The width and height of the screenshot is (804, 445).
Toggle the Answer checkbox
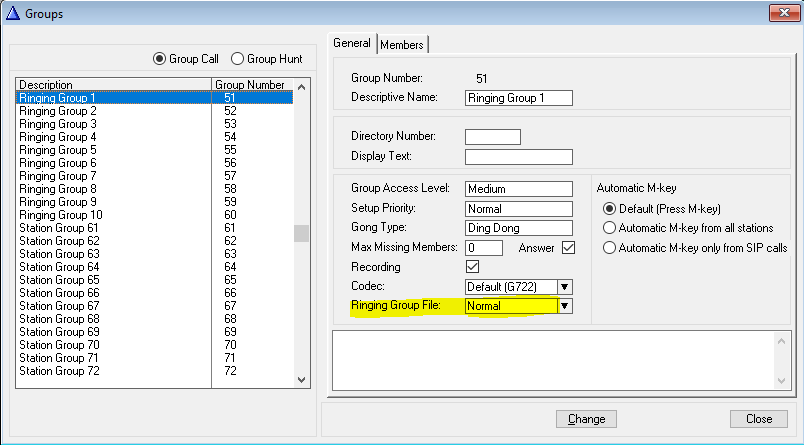(x=568, y=248)
